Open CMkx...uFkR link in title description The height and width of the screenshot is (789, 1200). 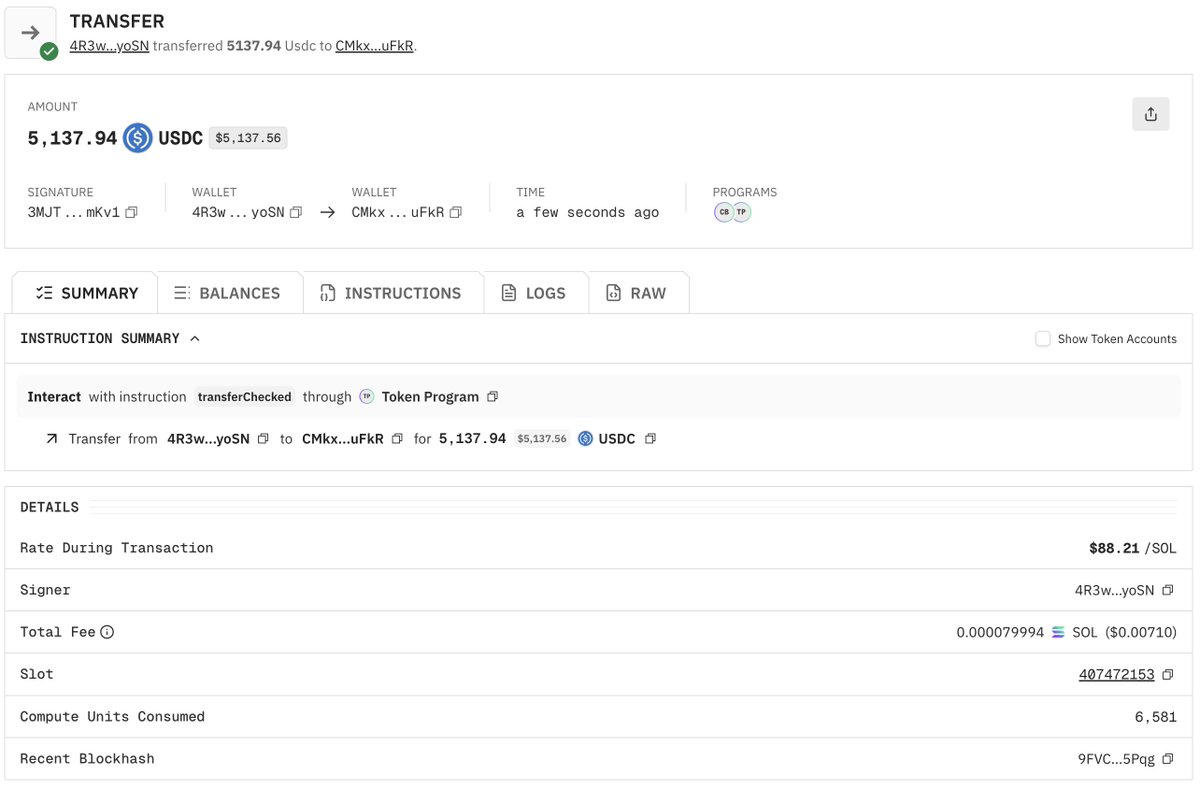pos(374,46)
